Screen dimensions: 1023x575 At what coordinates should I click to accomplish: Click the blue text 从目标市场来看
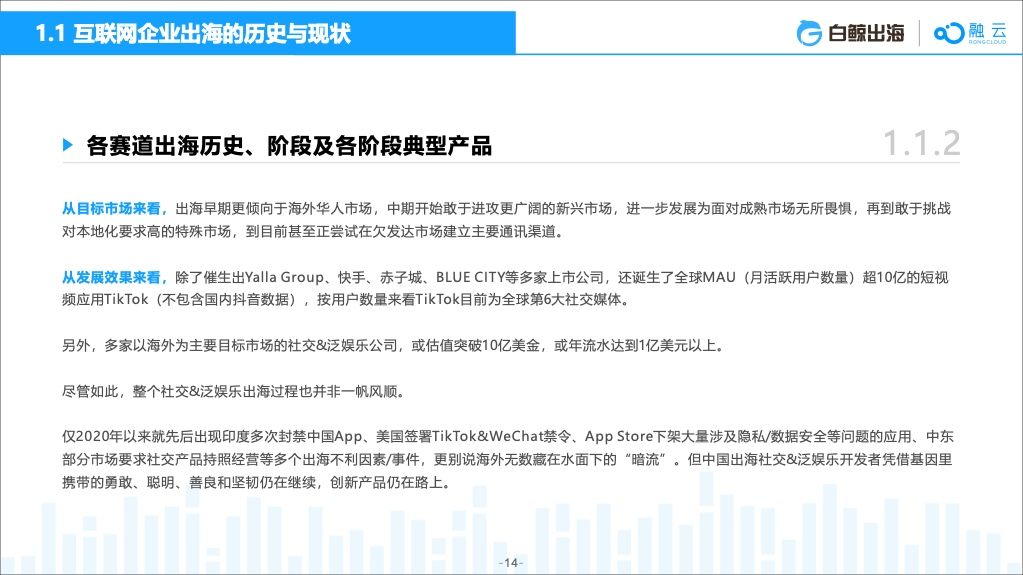pyautogui.click(x=111, y=209)
